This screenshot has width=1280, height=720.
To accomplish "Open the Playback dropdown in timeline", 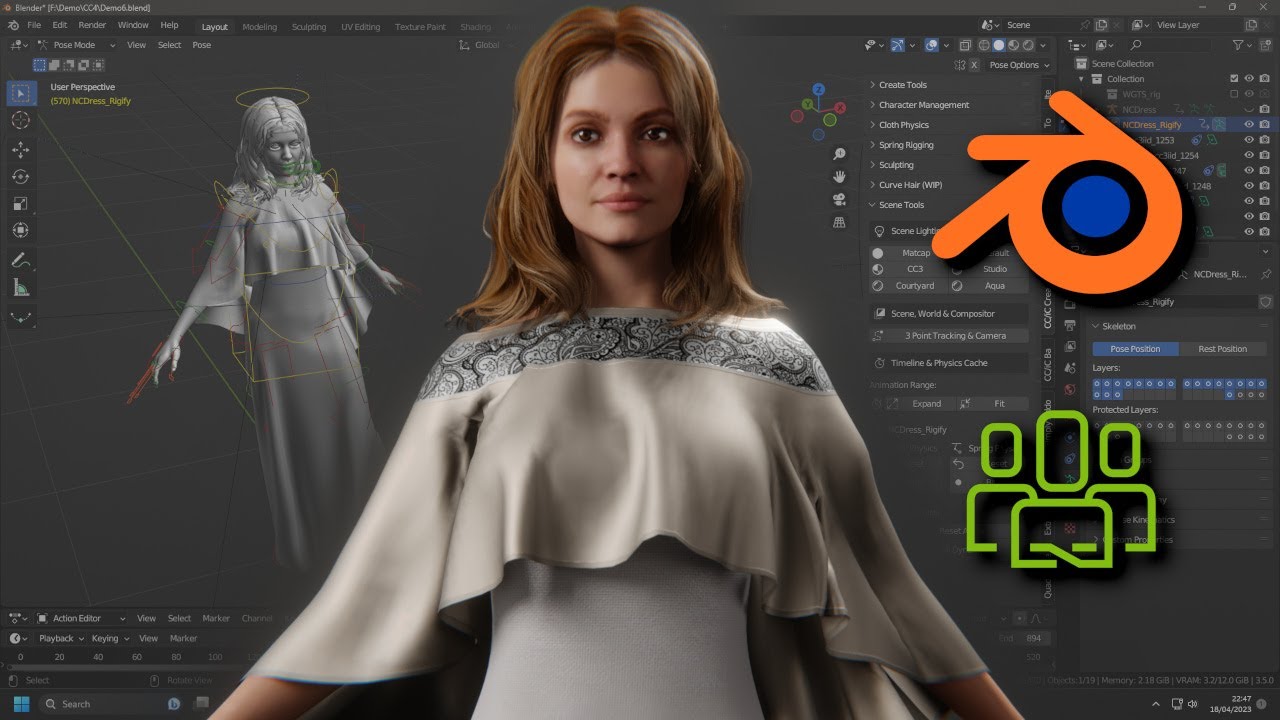I will coord(61,638).
